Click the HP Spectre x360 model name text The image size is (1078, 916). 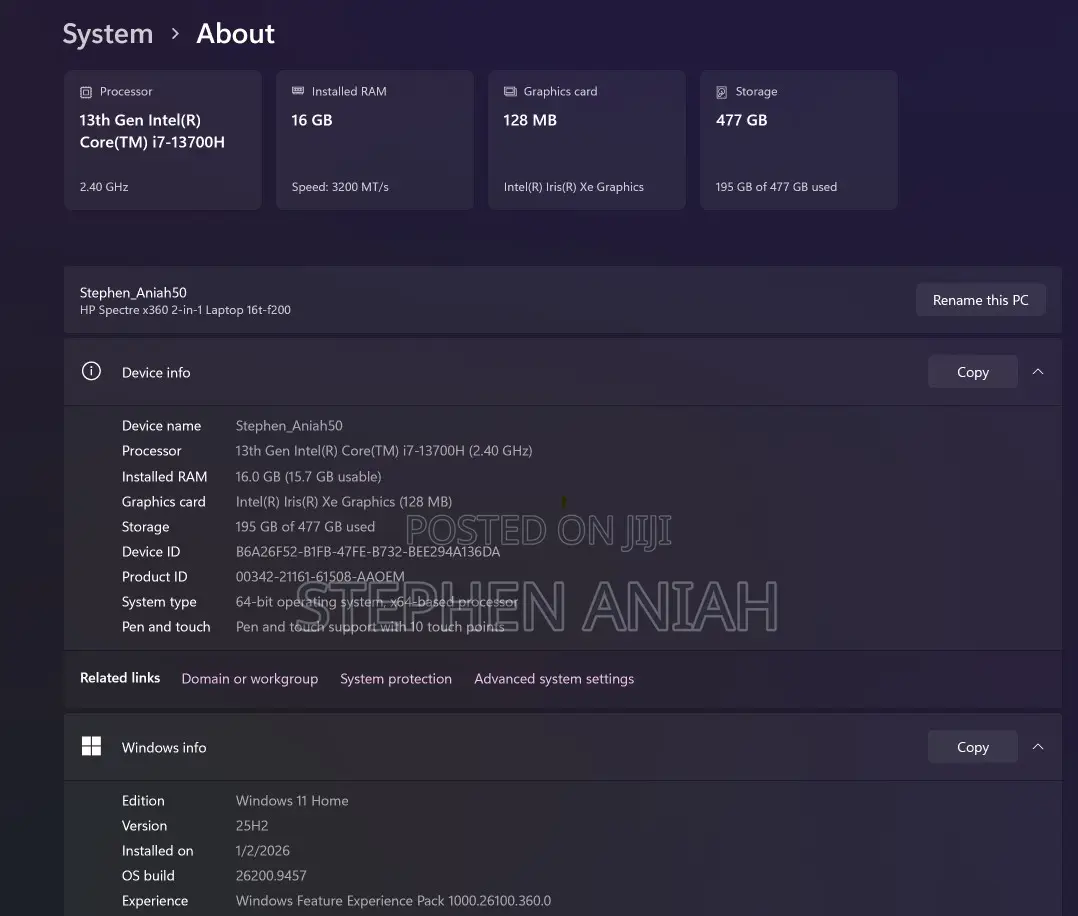click(x=185, y=310)
